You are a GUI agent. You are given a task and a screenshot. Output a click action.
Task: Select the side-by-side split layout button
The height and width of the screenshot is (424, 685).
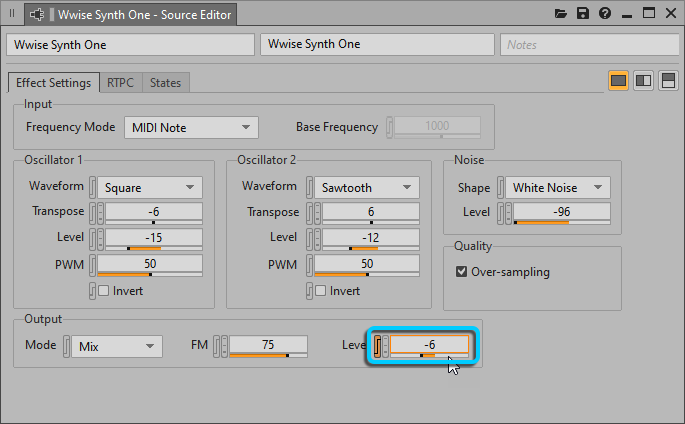(x=643, y=81)
